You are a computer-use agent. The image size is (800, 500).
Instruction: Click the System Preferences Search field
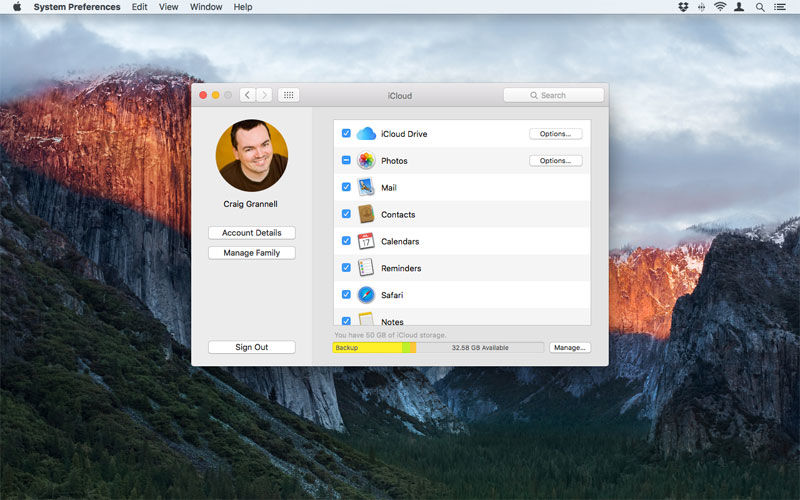tap(554, 95)
